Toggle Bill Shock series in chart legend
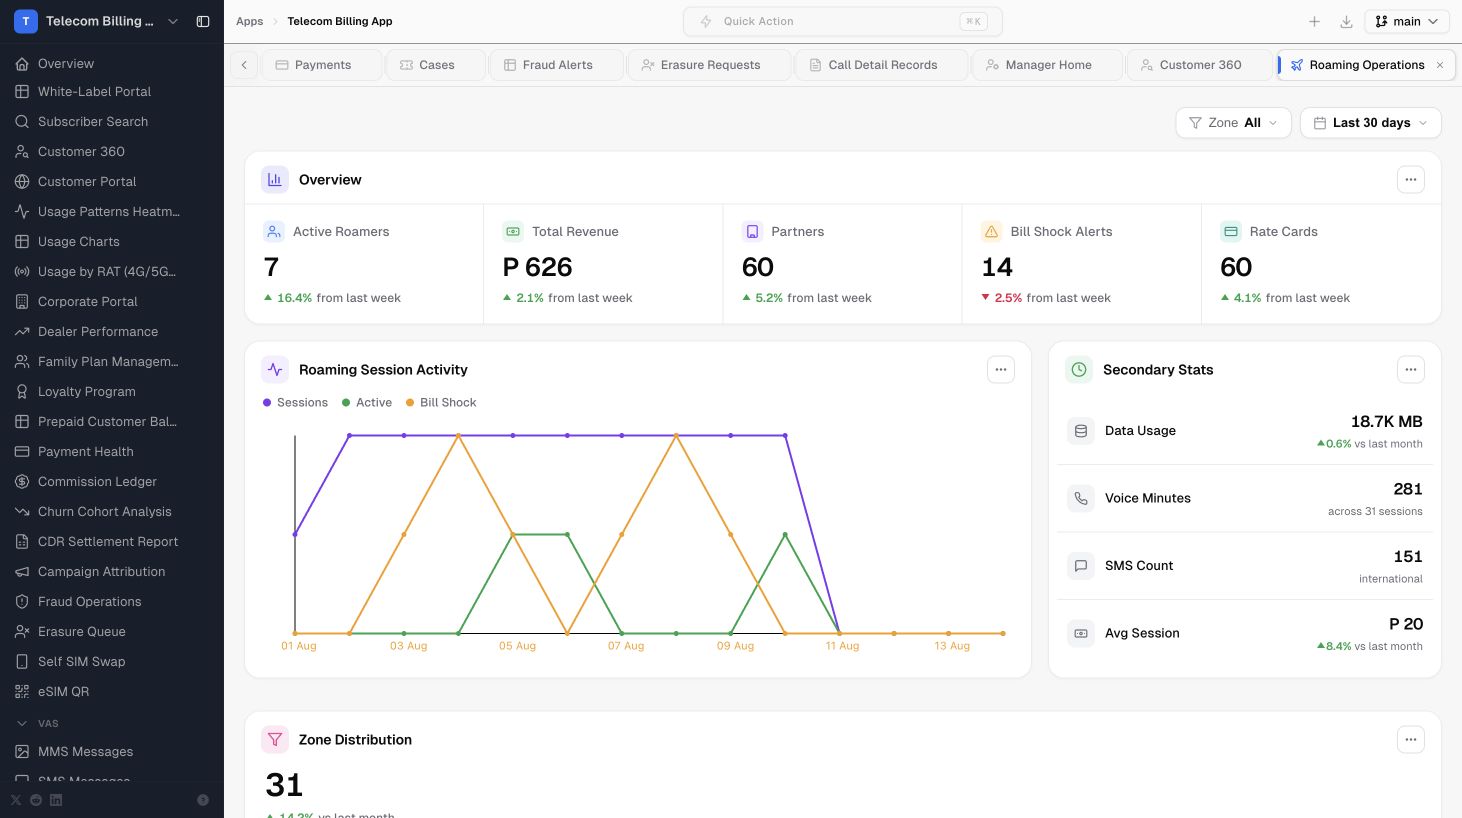Viewport: 1462px width, 818px height. pyautogui.click(x=441, y=403)
